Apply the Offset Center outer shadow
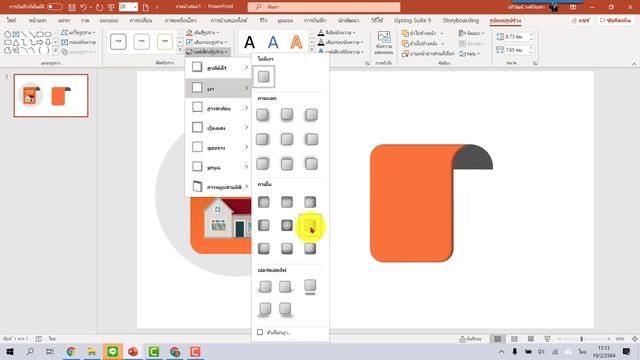The height and width of the screenshot is (360, 640). pyautogui.click(x=287, y=139)
